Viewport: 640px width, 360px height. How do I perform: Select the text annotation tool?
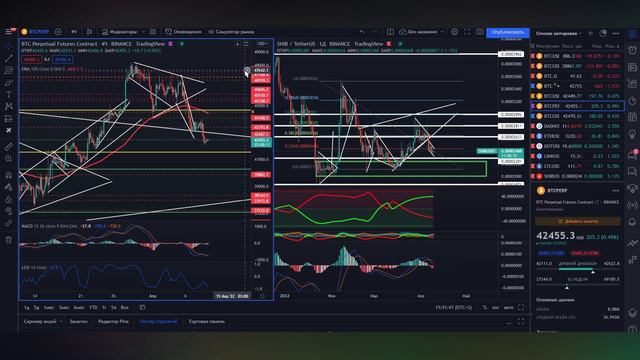click(9, 95)
